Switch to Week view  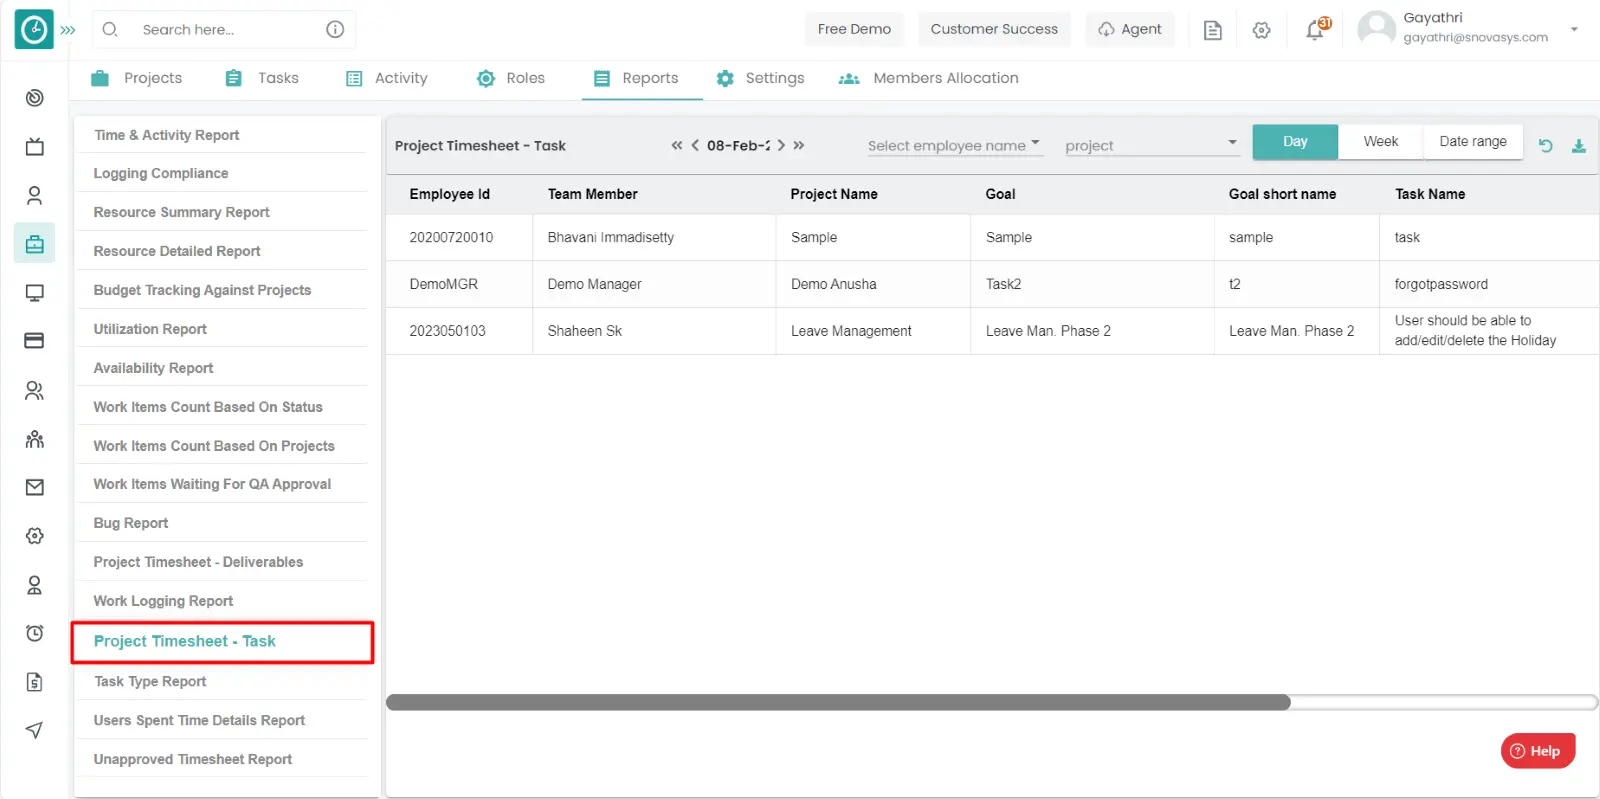1381,142
